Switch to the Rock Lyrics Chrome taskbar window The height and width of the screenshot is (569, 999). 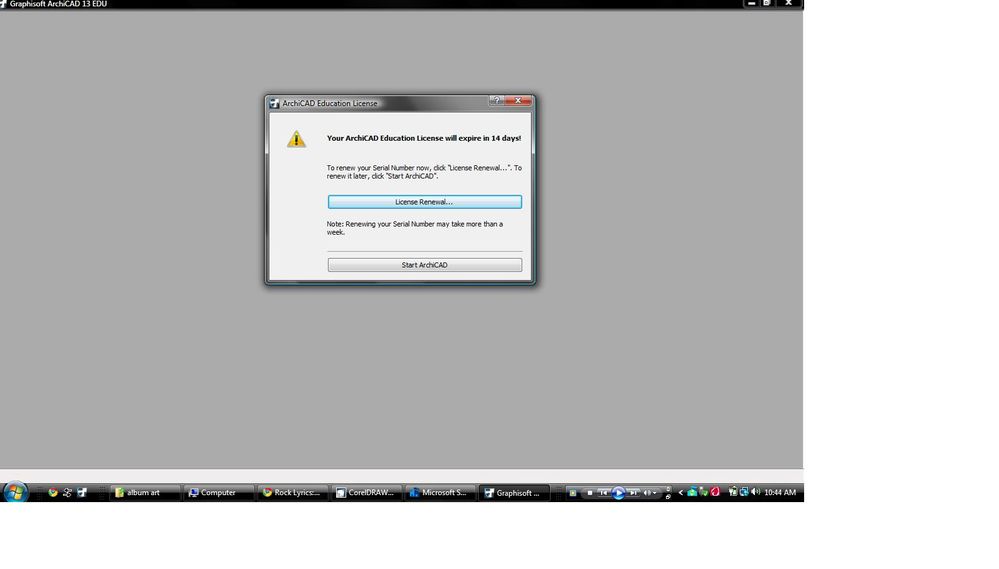(292, 493)
